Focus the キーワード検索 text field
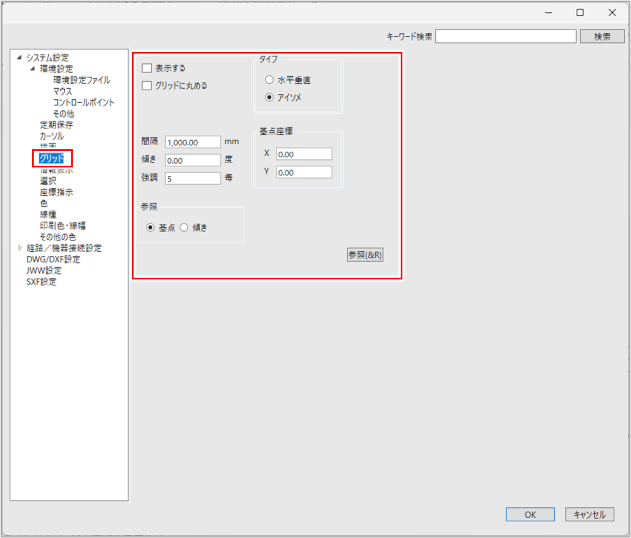 [506, 36]
